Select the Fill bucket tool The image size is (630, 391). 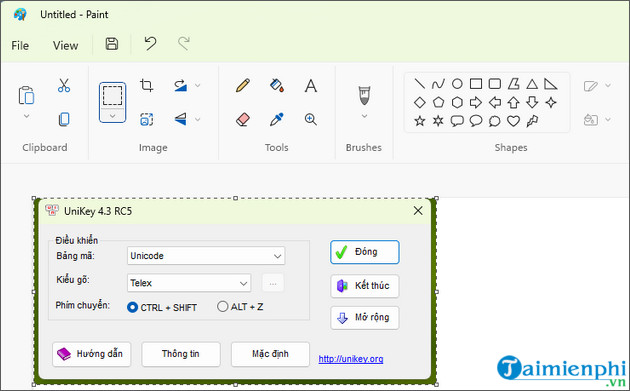[277, 85]
